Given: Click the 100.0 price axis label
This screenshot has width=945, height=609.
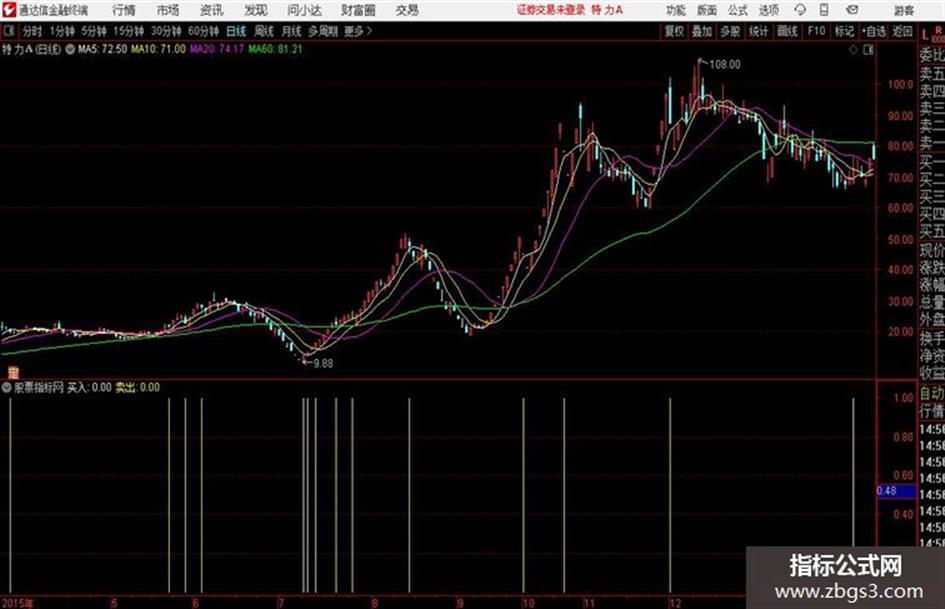Looking at the screenshot, I should coord(900,85).
